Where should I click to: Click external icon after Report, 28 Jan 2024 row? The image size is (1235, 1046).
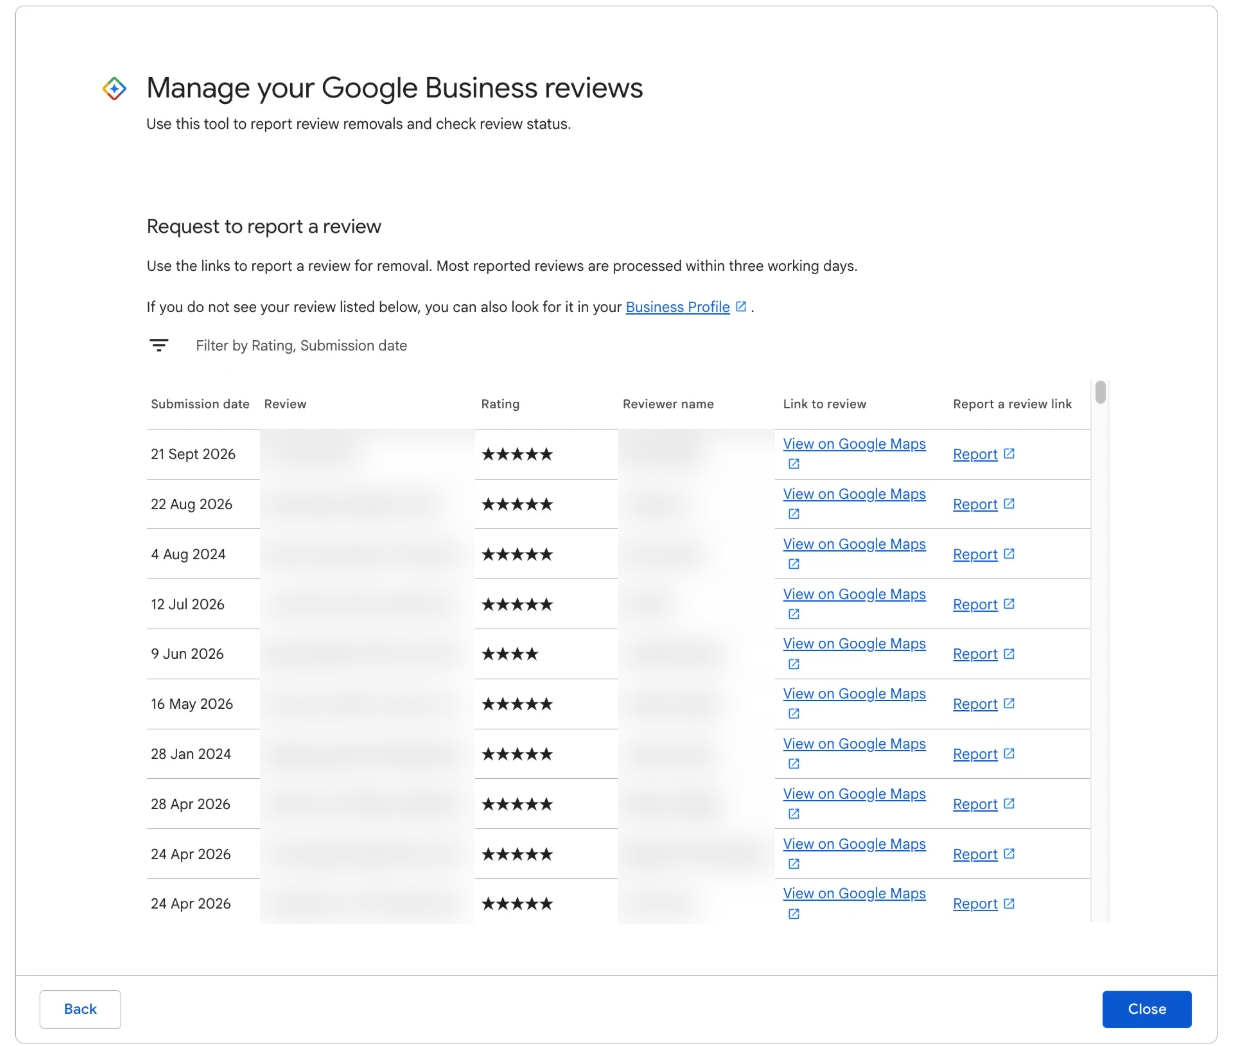(1009, 754)
